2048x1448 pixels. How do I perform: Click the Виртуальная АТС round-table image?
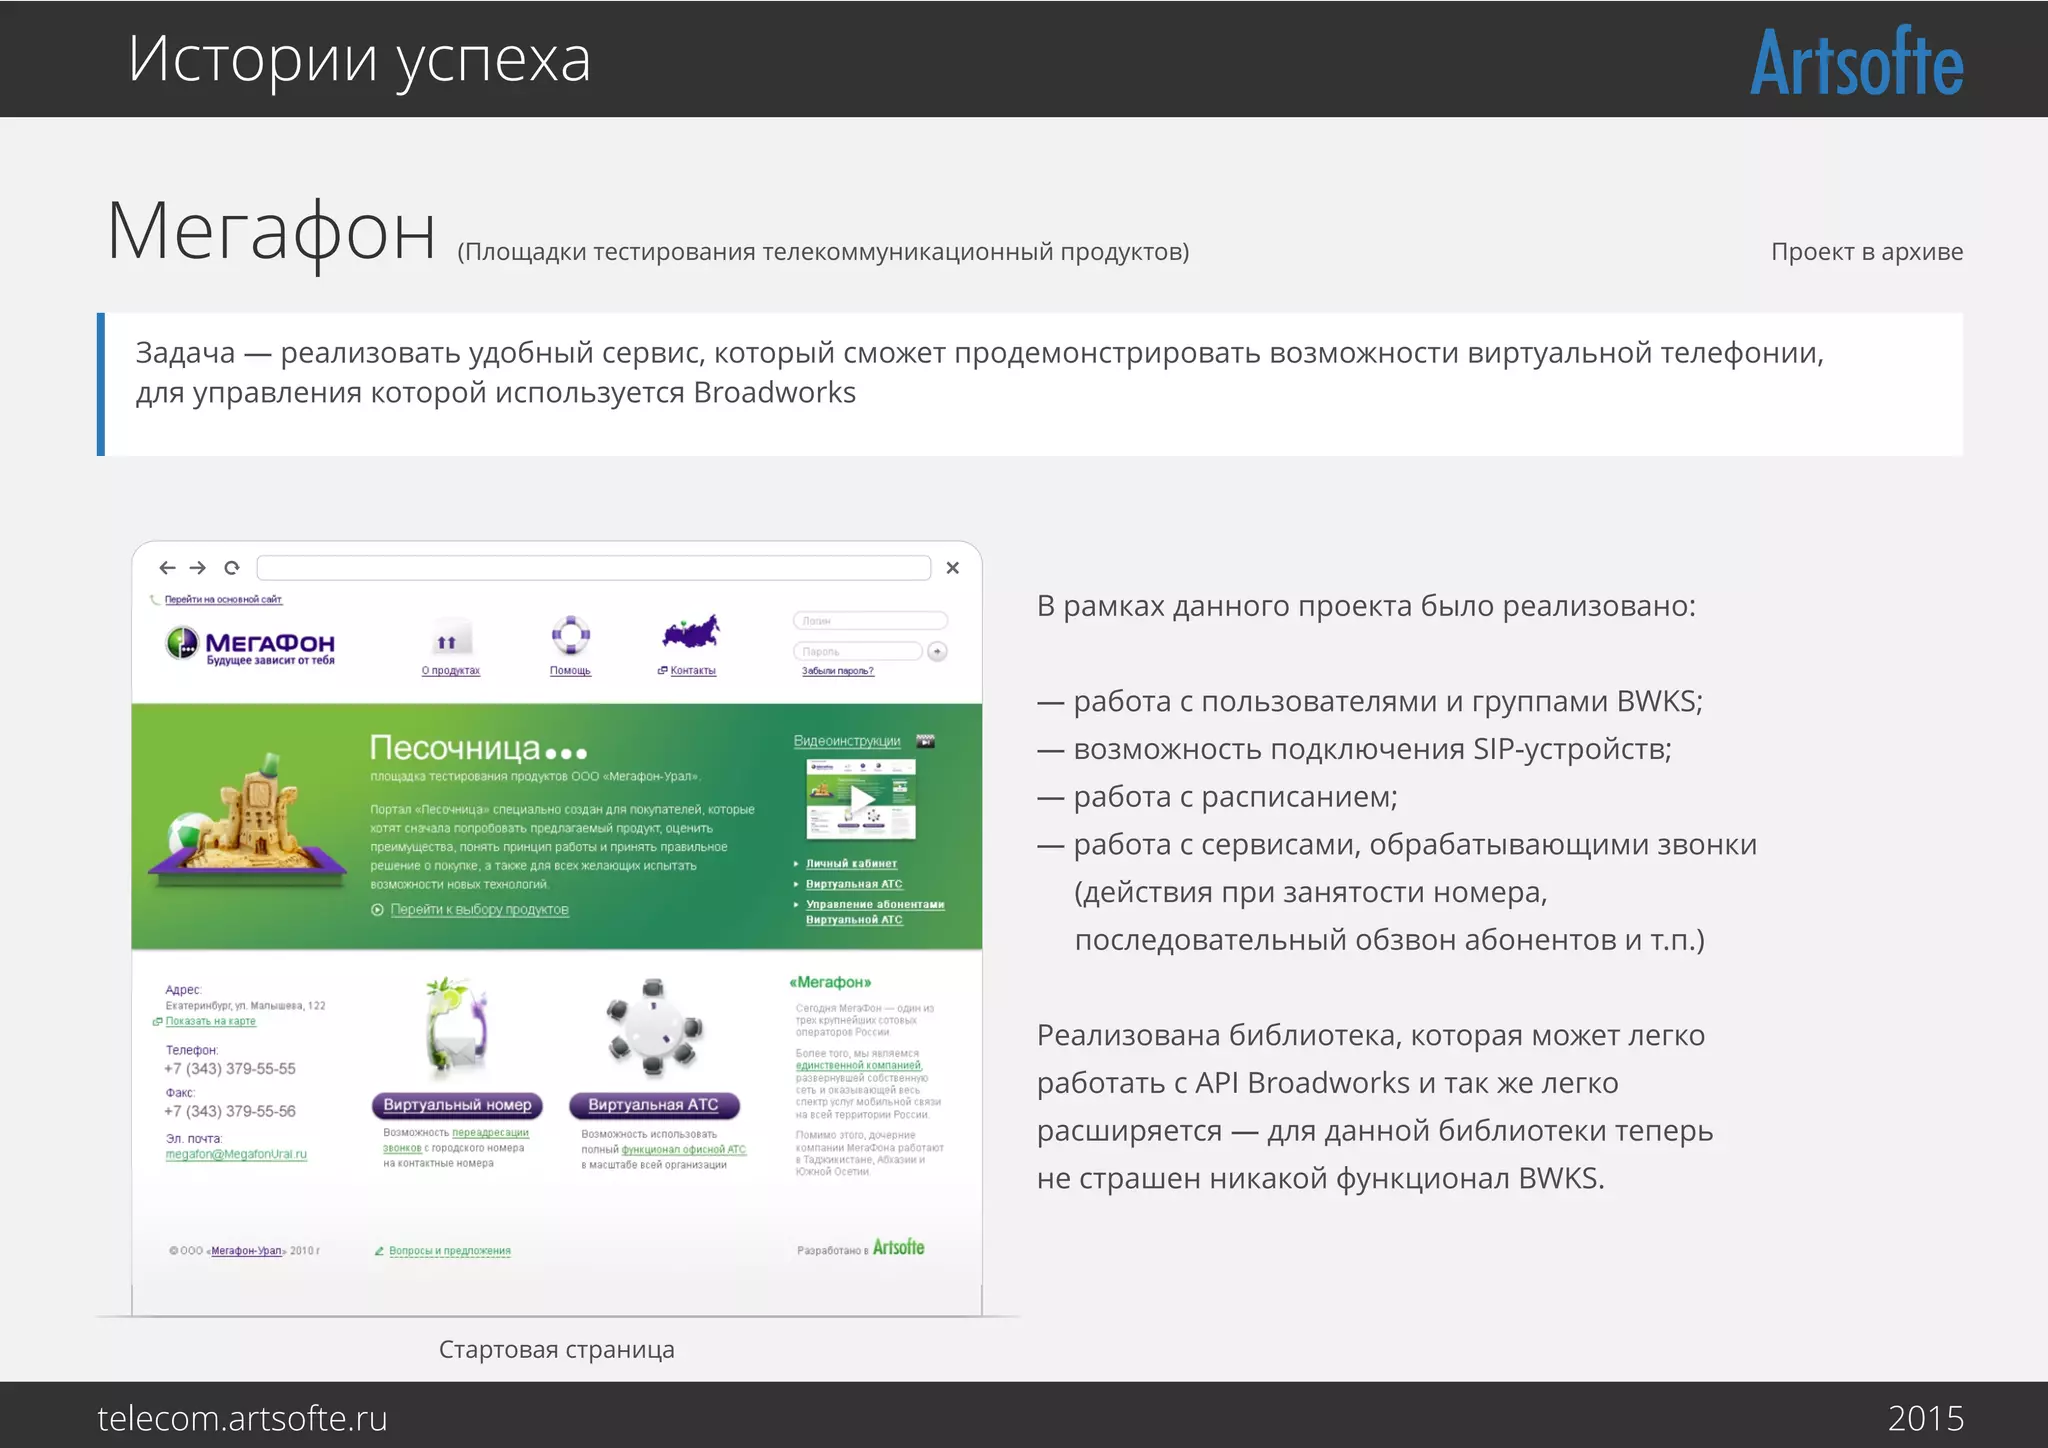[654, 1028]
